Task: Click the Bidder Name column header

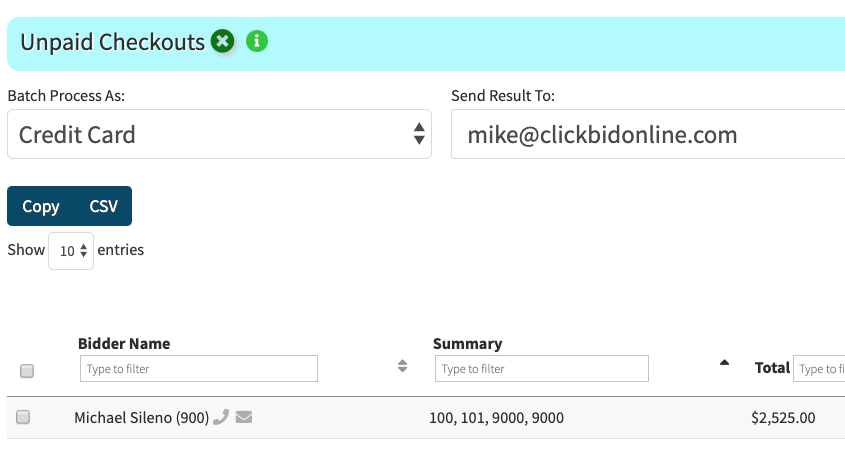Action: pos(124,344)
